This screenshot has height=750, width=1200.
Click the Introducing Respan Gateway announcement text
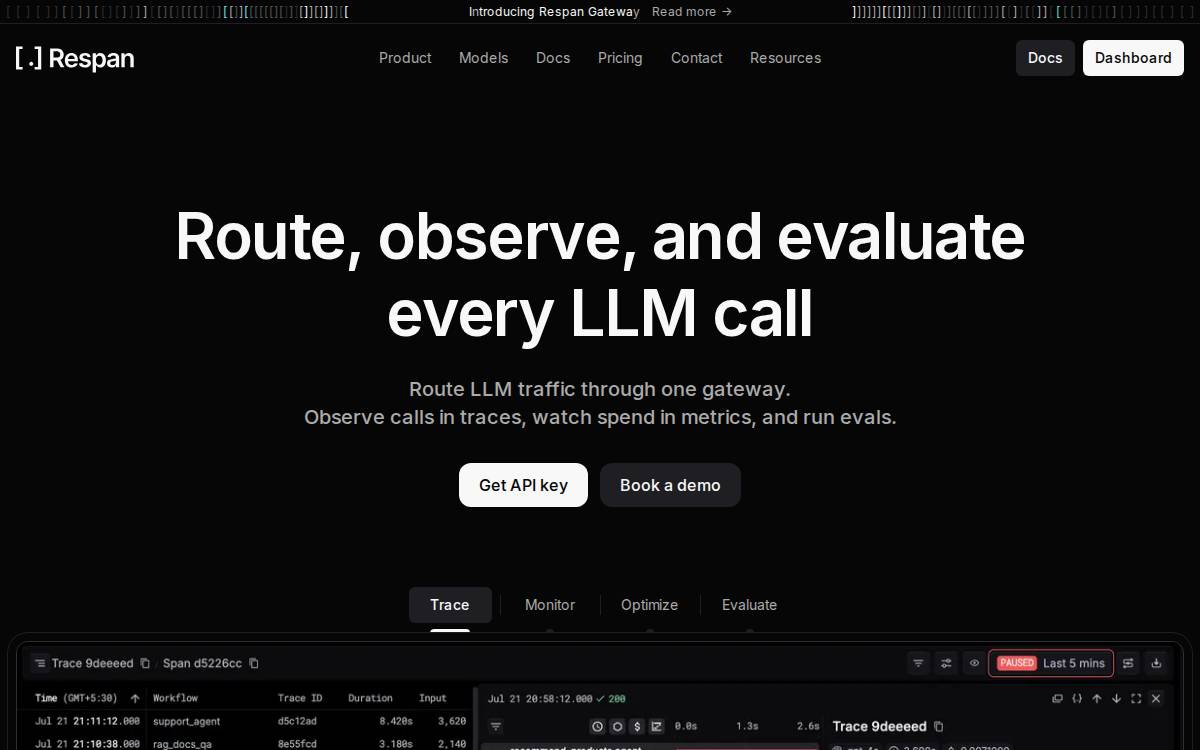tap(554, 12)
